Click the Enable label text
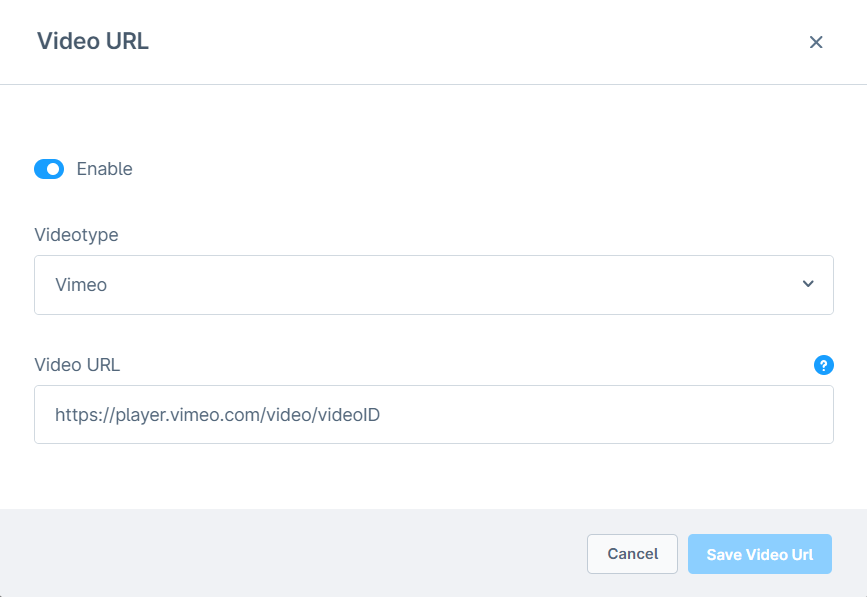The height and width of the screenshot is (597, 867). tap(105, 169)
